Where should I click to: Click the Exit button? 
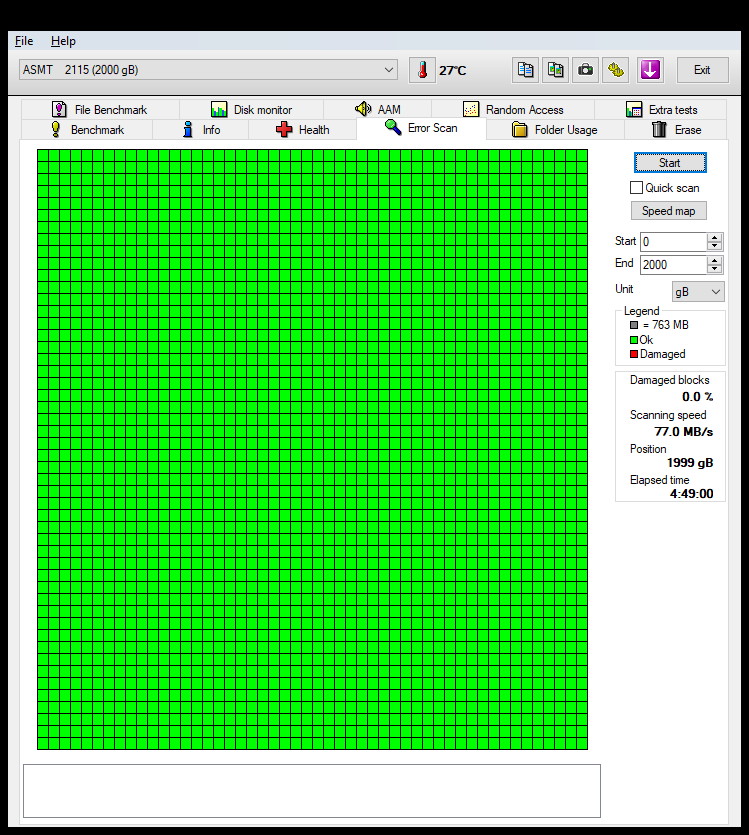click(x=702, y=70)
